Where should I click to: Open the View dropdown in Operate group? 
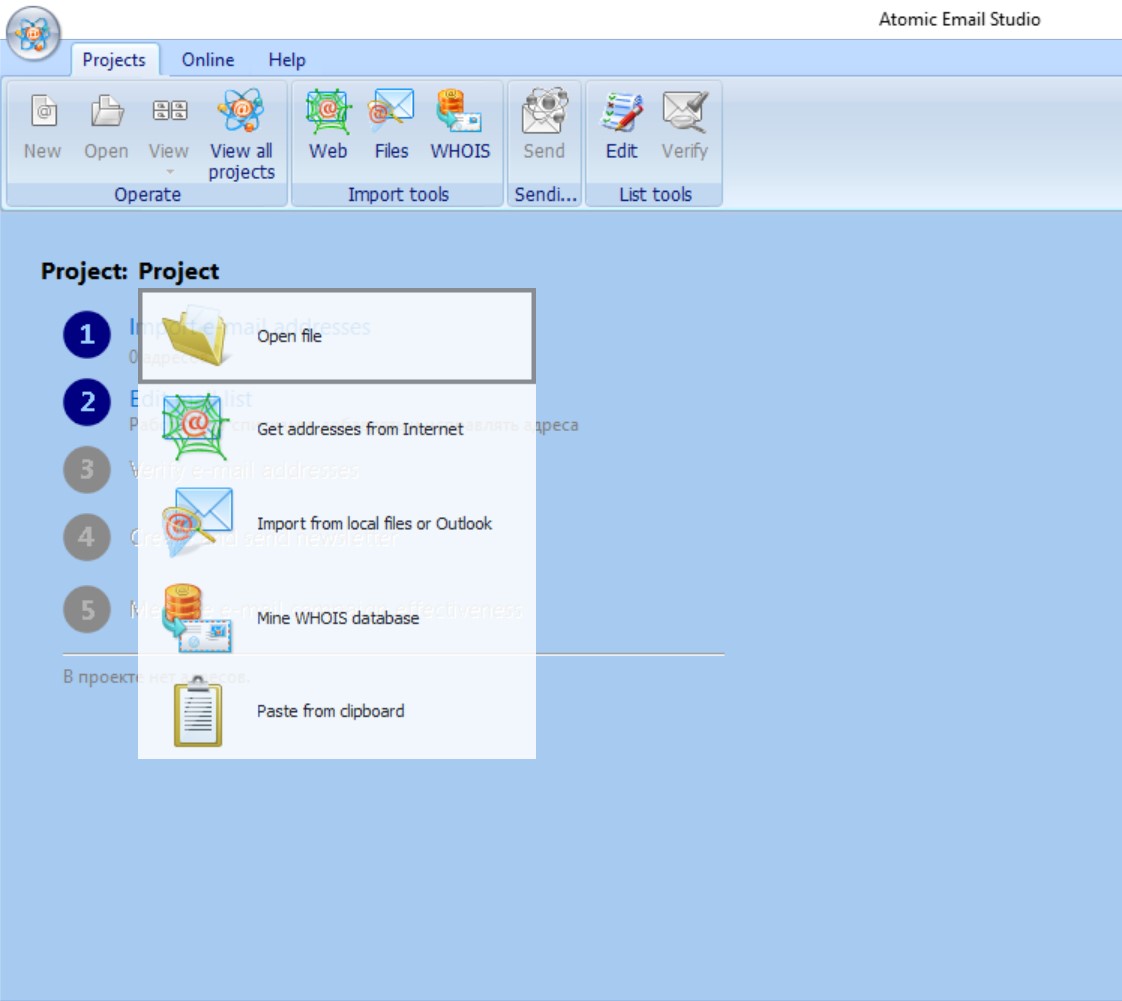[169, 132]
